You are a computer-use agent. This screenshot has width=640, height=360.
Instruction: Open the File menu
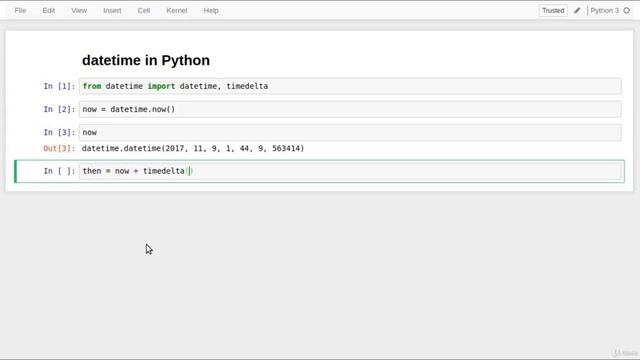coord(20,11)
